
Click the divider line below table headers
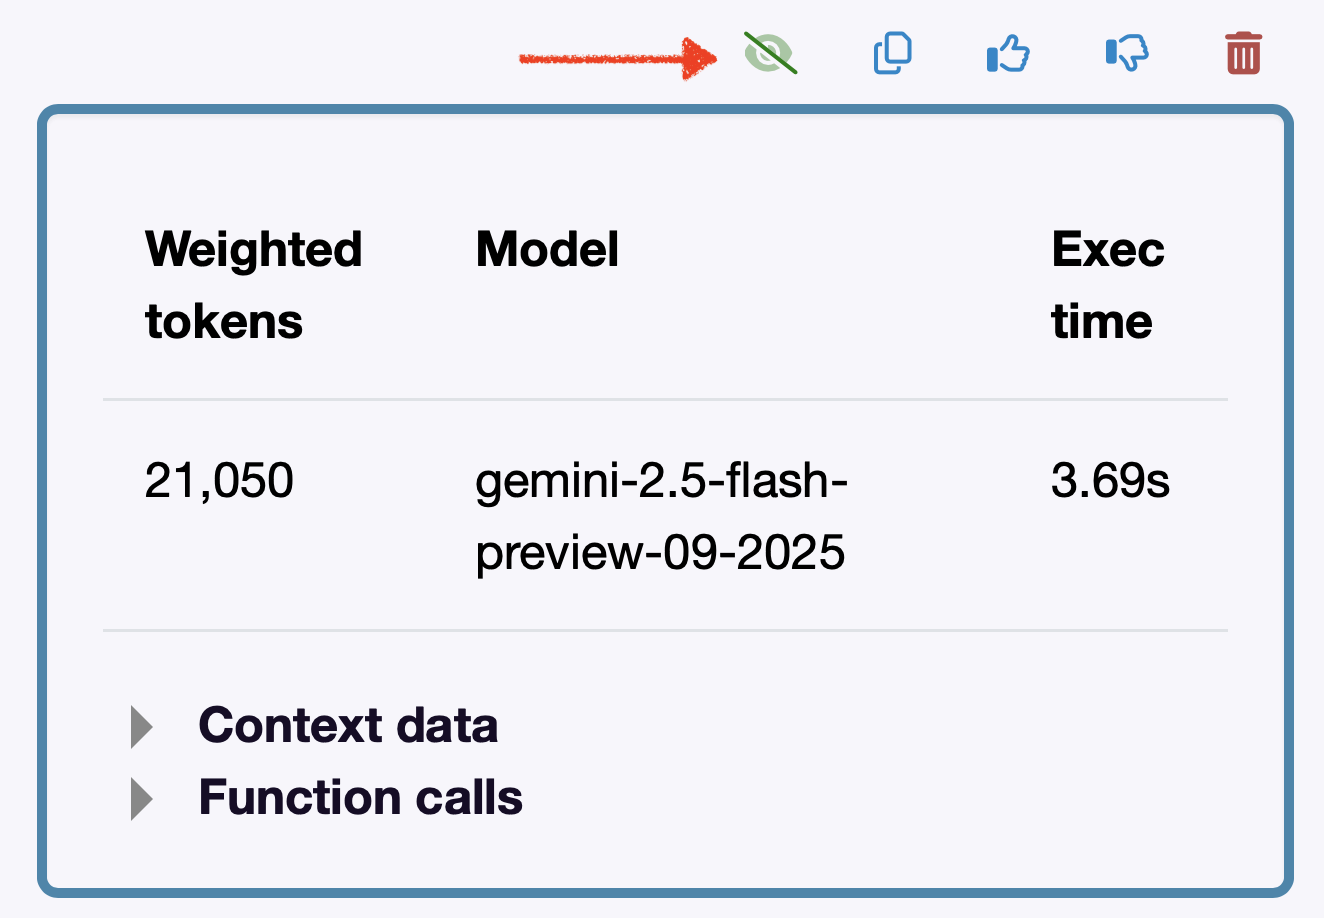(x=665, y=399)
